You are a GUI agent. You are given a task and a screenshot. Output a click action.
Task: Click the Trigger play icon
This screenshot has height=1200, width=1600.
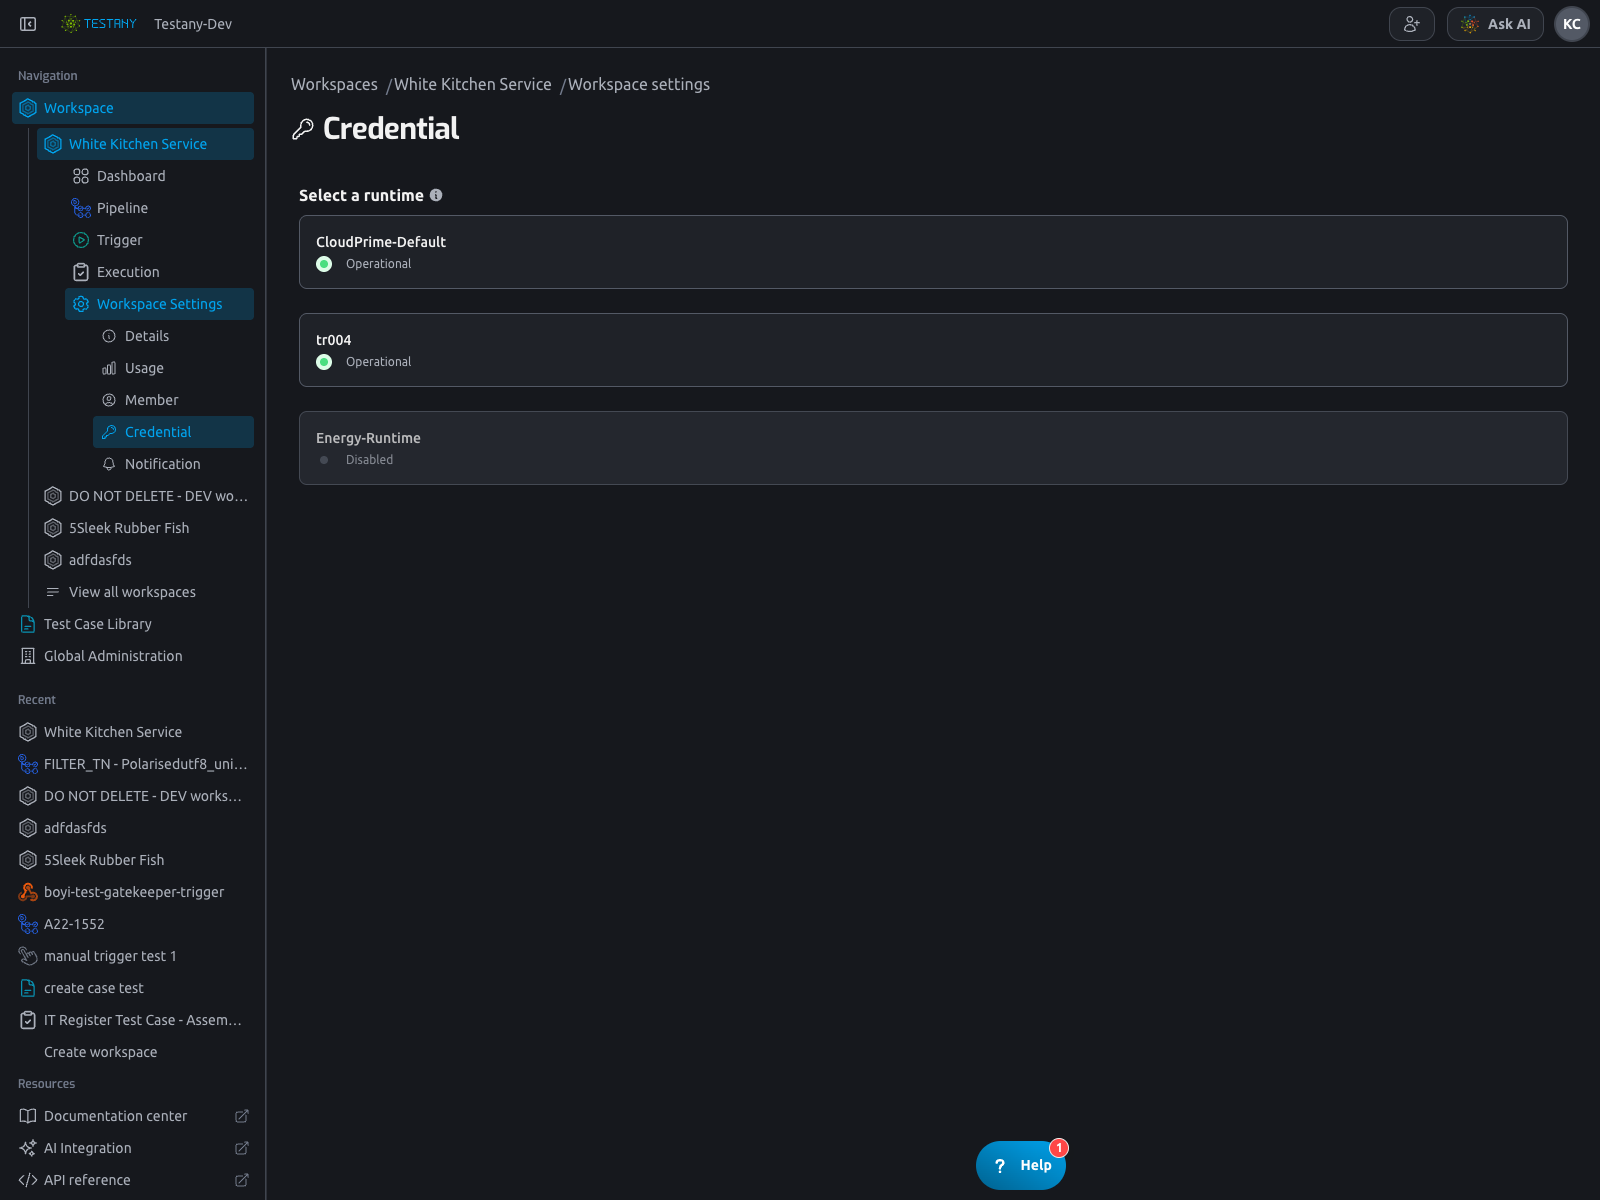[x=81, y=240]
